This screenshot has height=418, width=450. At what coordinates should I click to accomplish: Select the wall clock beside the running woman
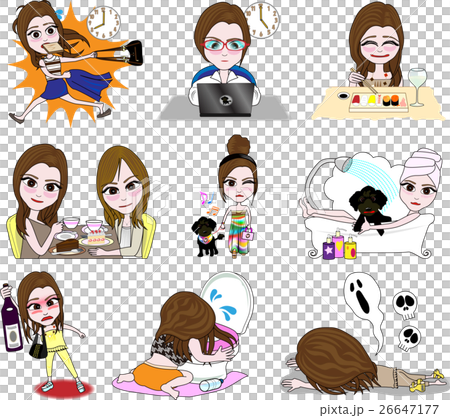[x=104, y=23]
